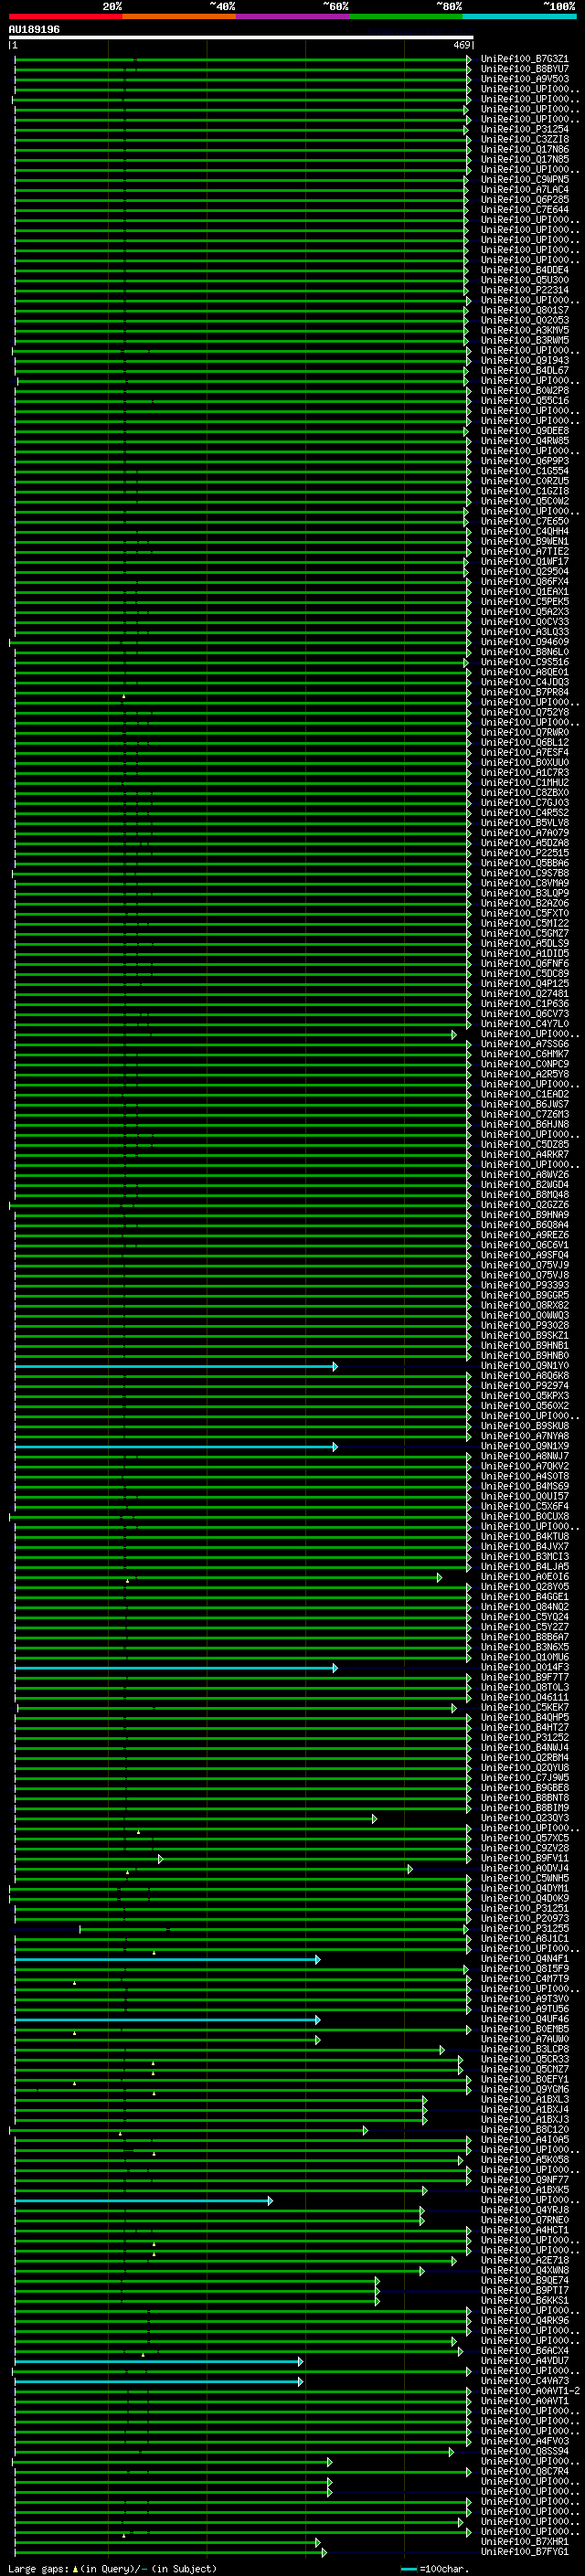Viewport: 585px width, 2576px height.
Task: Select the UniRef100_C1G554 label
Action: pos(525,471)
